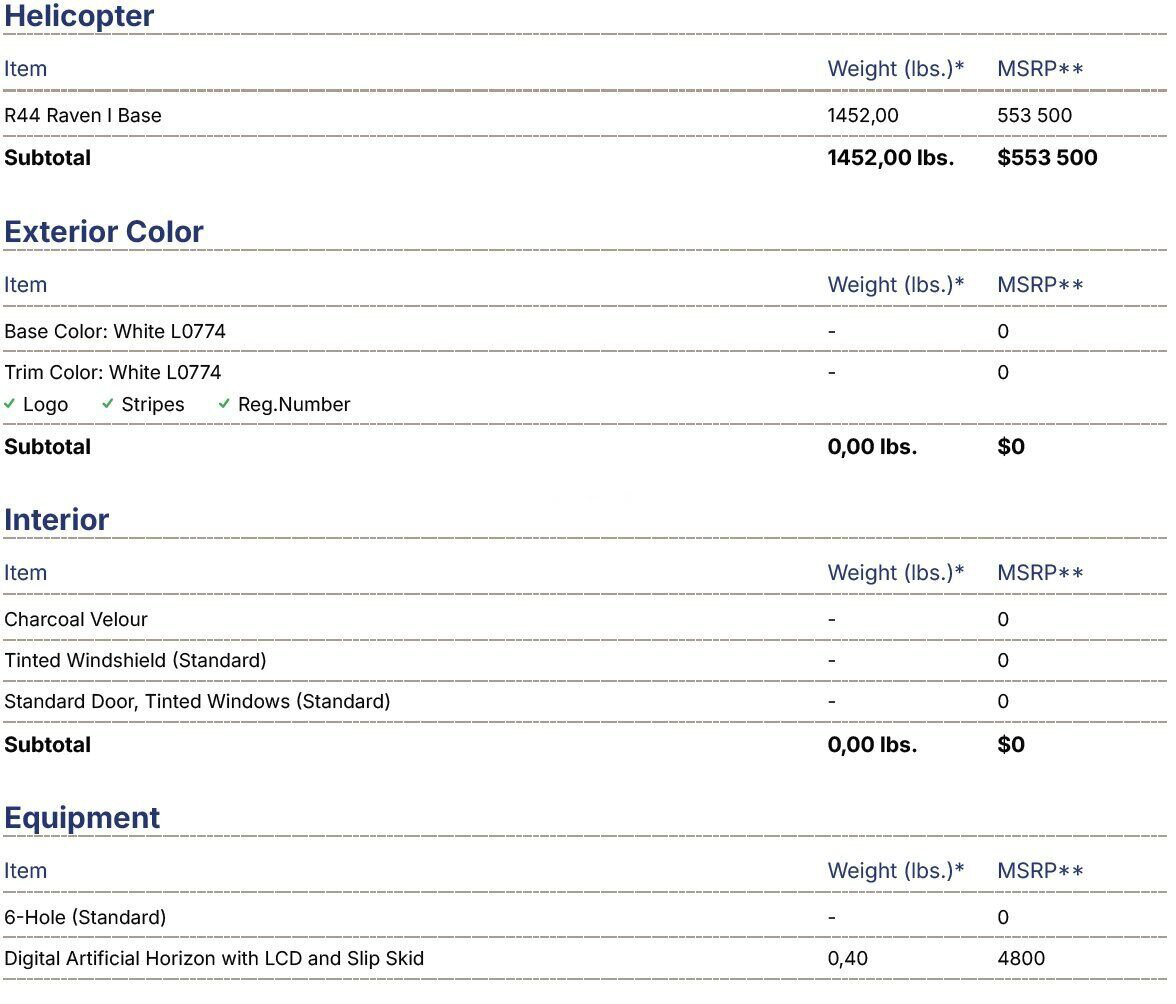Screen dimensions: 1176x1004
Task: Choose the Trim Color: White L0774 entry
Action: coord(113,372)
